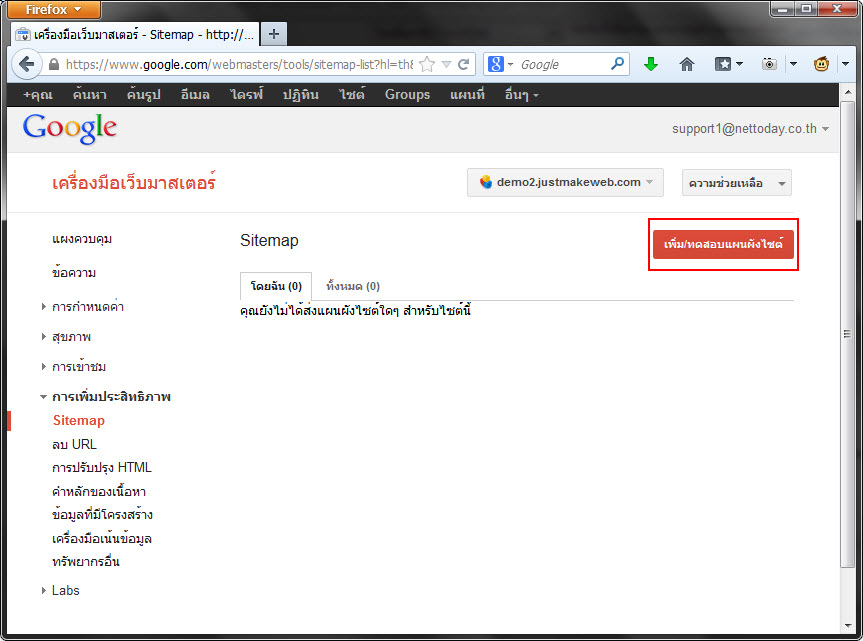Open ไซต์ in Google bar
This screenshot has width=863, height=641.
352,94
